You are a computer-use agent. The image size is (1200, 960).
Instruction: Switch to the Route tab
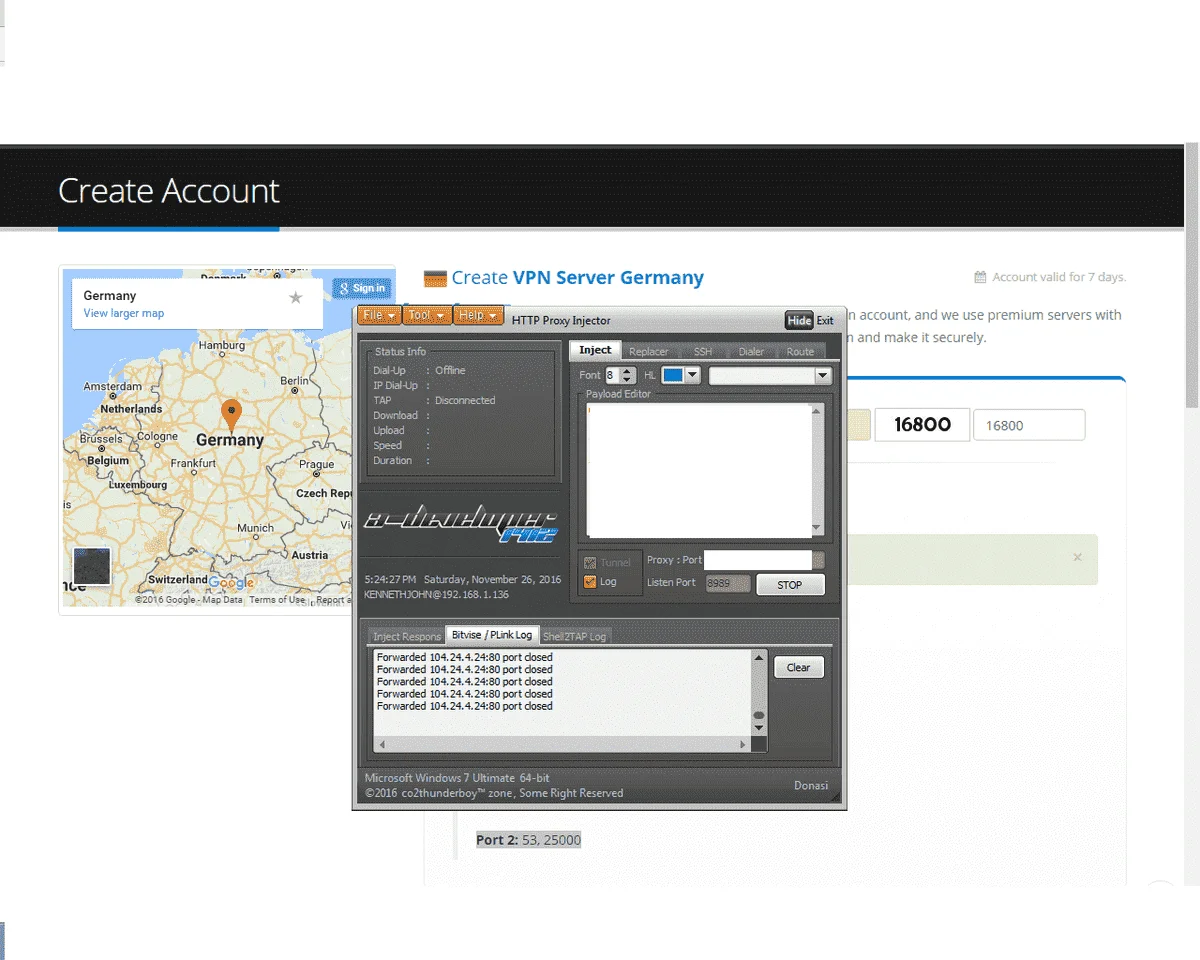[x=800, y=352]
